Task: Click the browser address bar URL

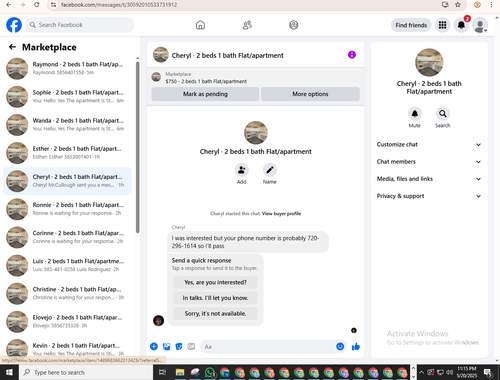Action: [119, 5]
